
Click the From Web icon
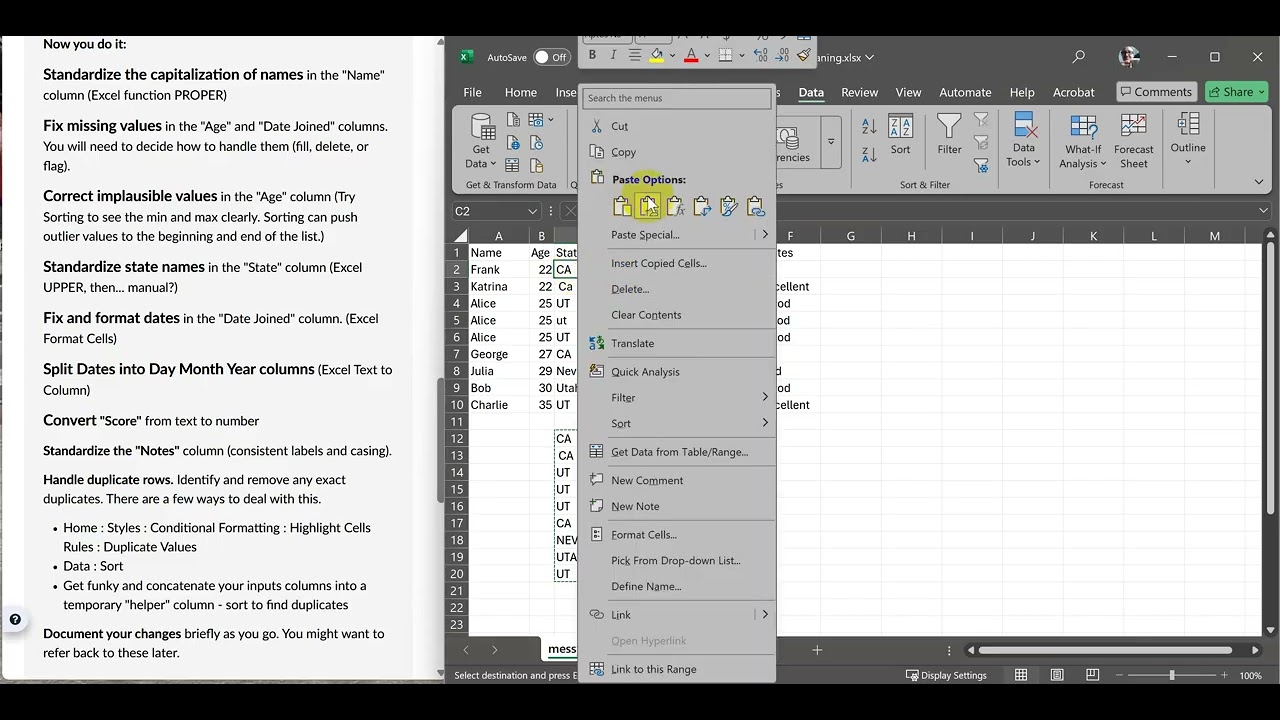pyautogui.click(x=513, y=143)
